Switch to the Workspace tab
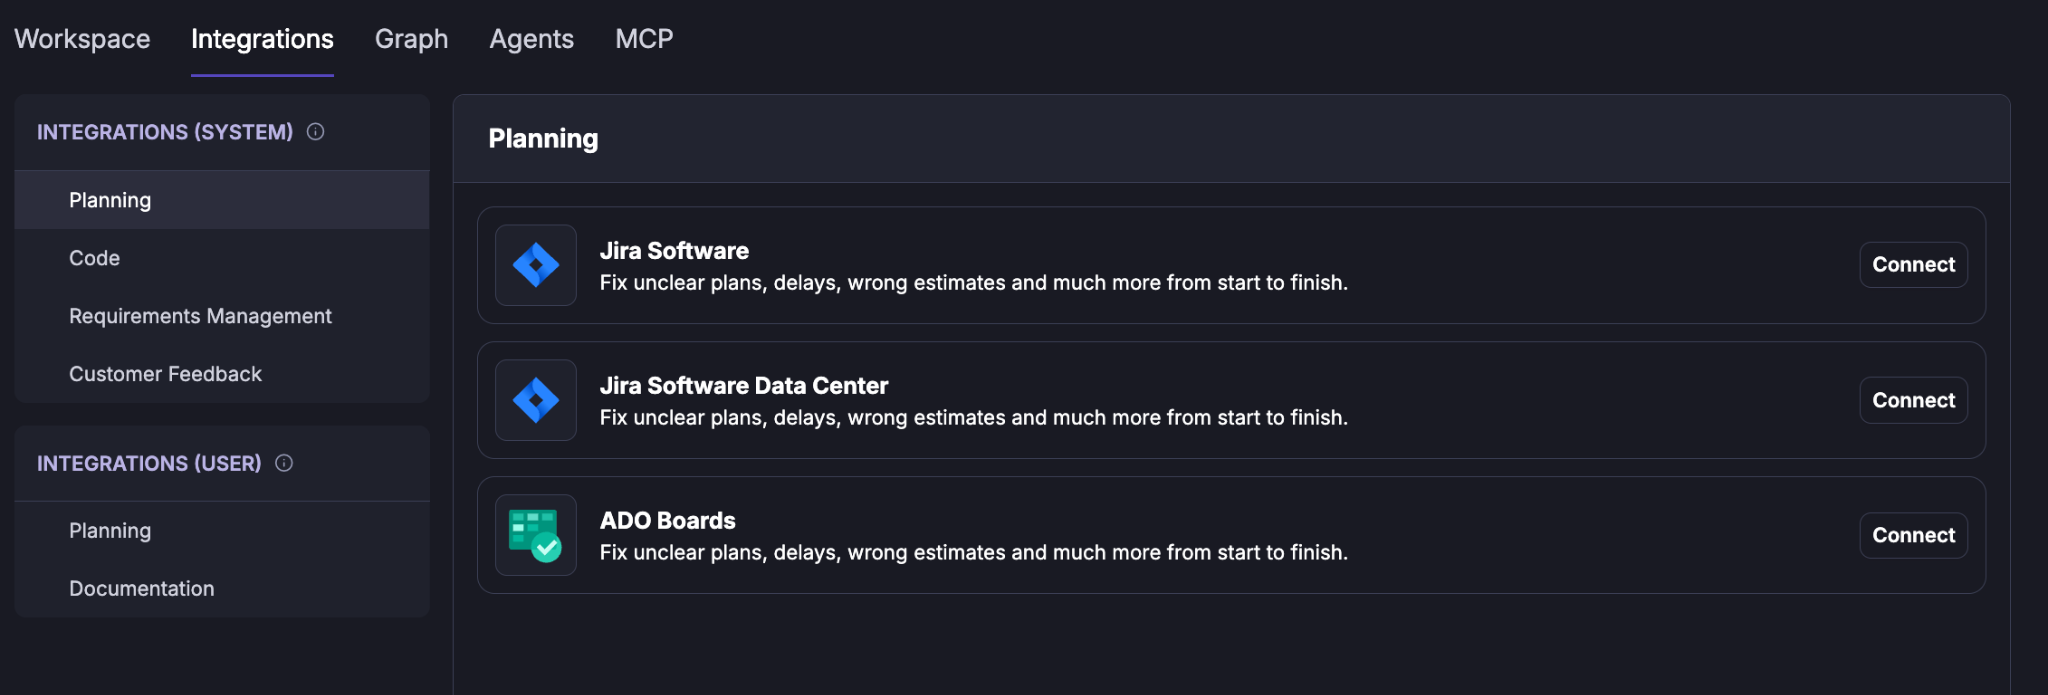2048x695 pixels. [x=82, y=39]
